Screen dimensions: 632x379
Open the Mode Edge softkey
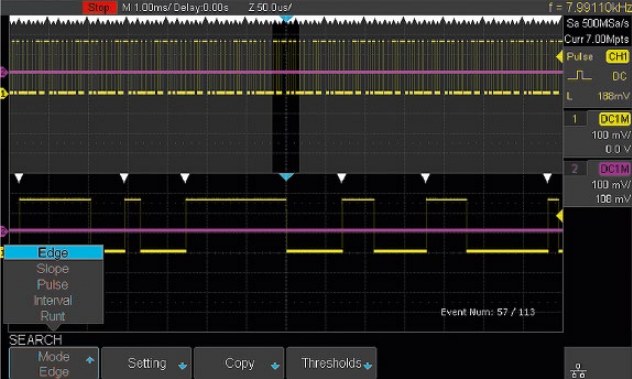coord(54,364)
